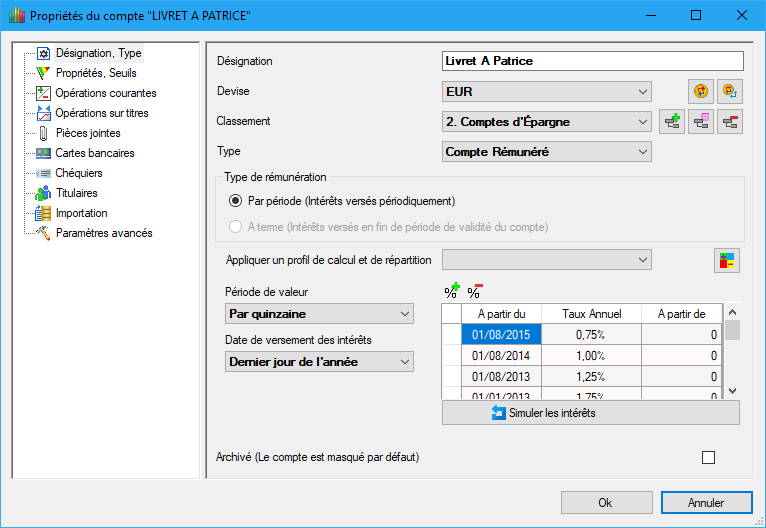
Task: Open 'Cartes bancaires' section in sidebar
Action: tap(95, 153)
